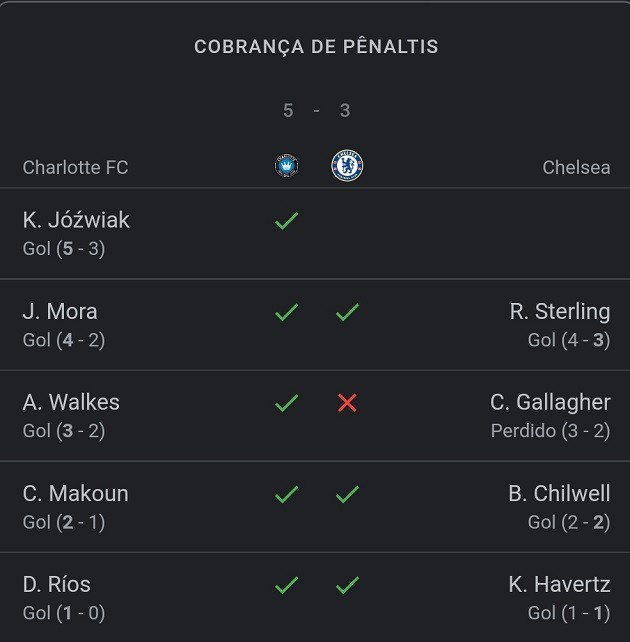
Task: Click K. Havertz's green goal checkmark
Action: click(347, 585)
